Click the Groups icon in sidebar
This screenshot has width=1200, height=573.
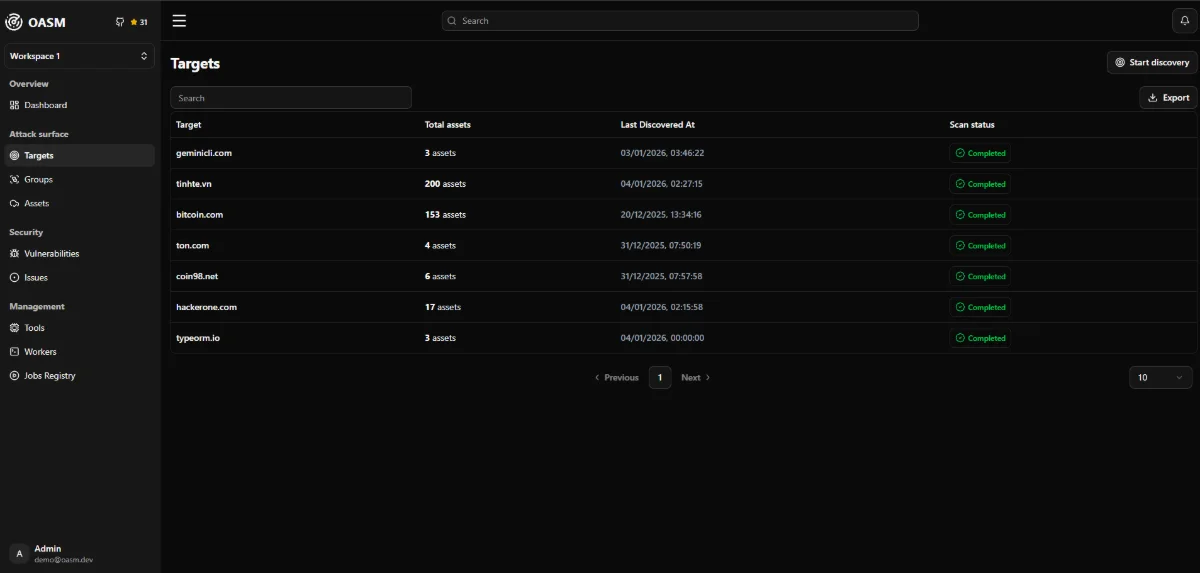(x=14, y=179)
